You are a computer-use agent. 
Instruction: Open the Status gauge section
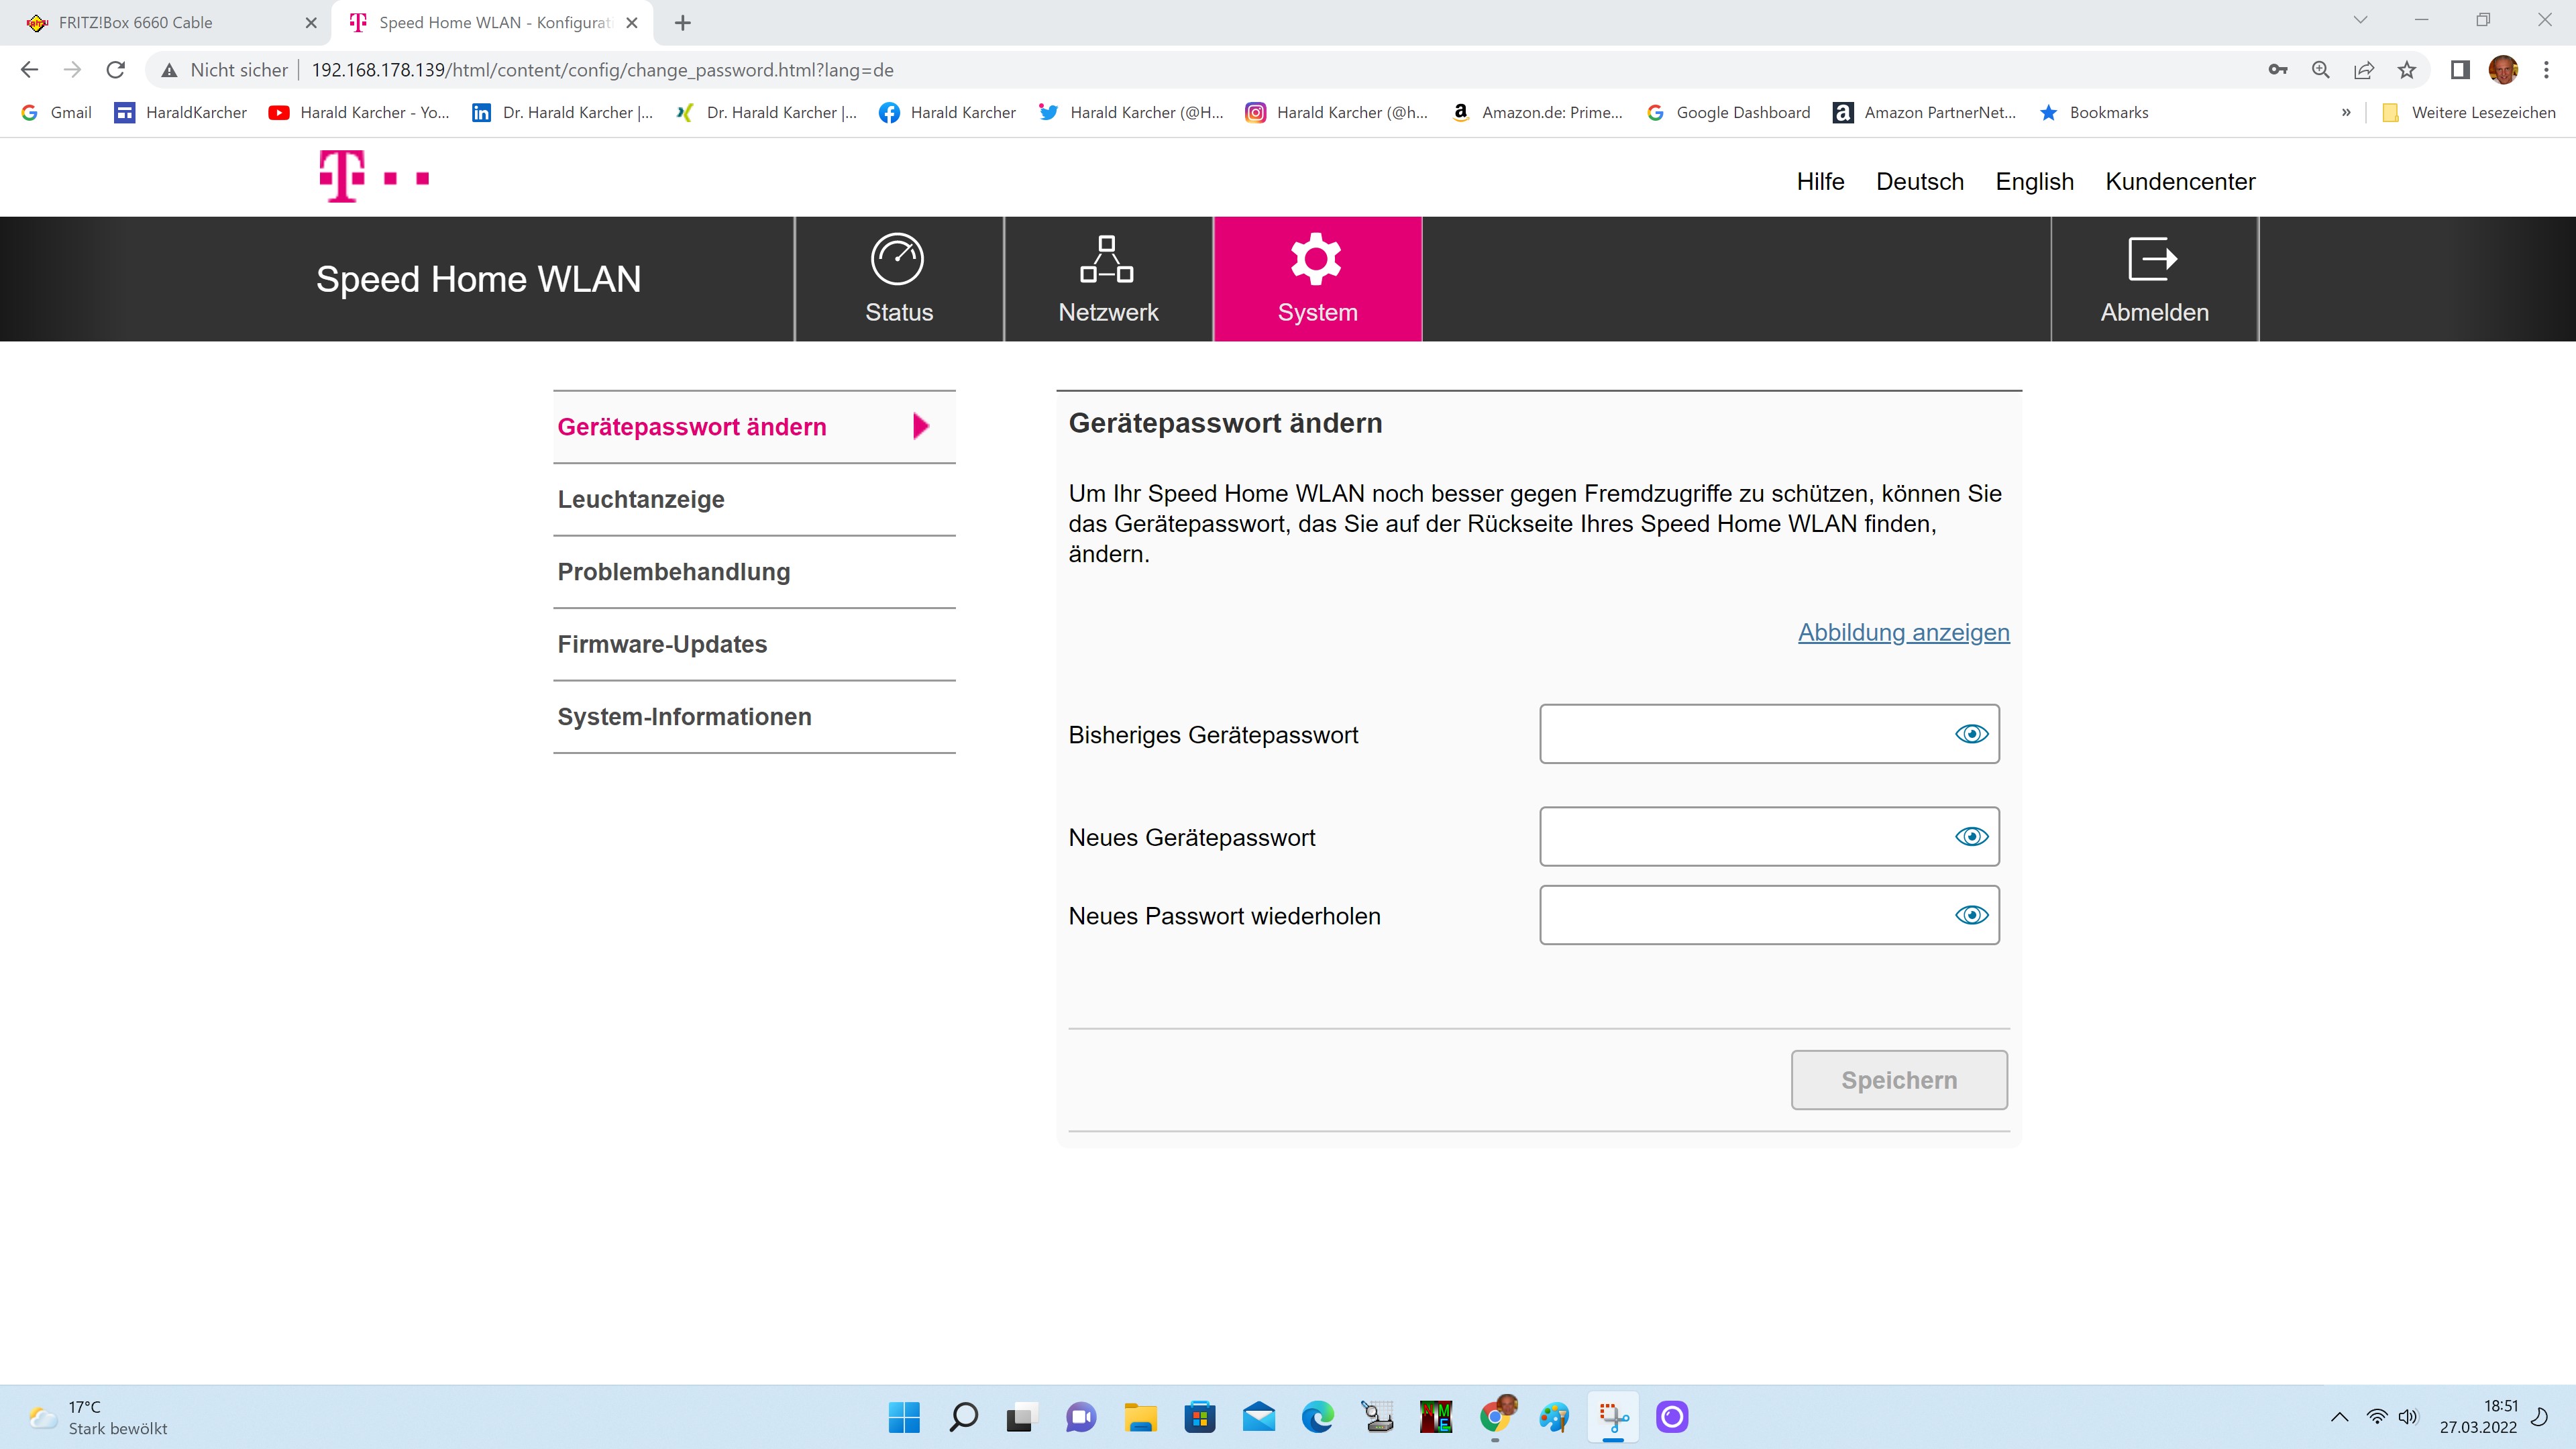pyautogui.click(x=898, y=279)
